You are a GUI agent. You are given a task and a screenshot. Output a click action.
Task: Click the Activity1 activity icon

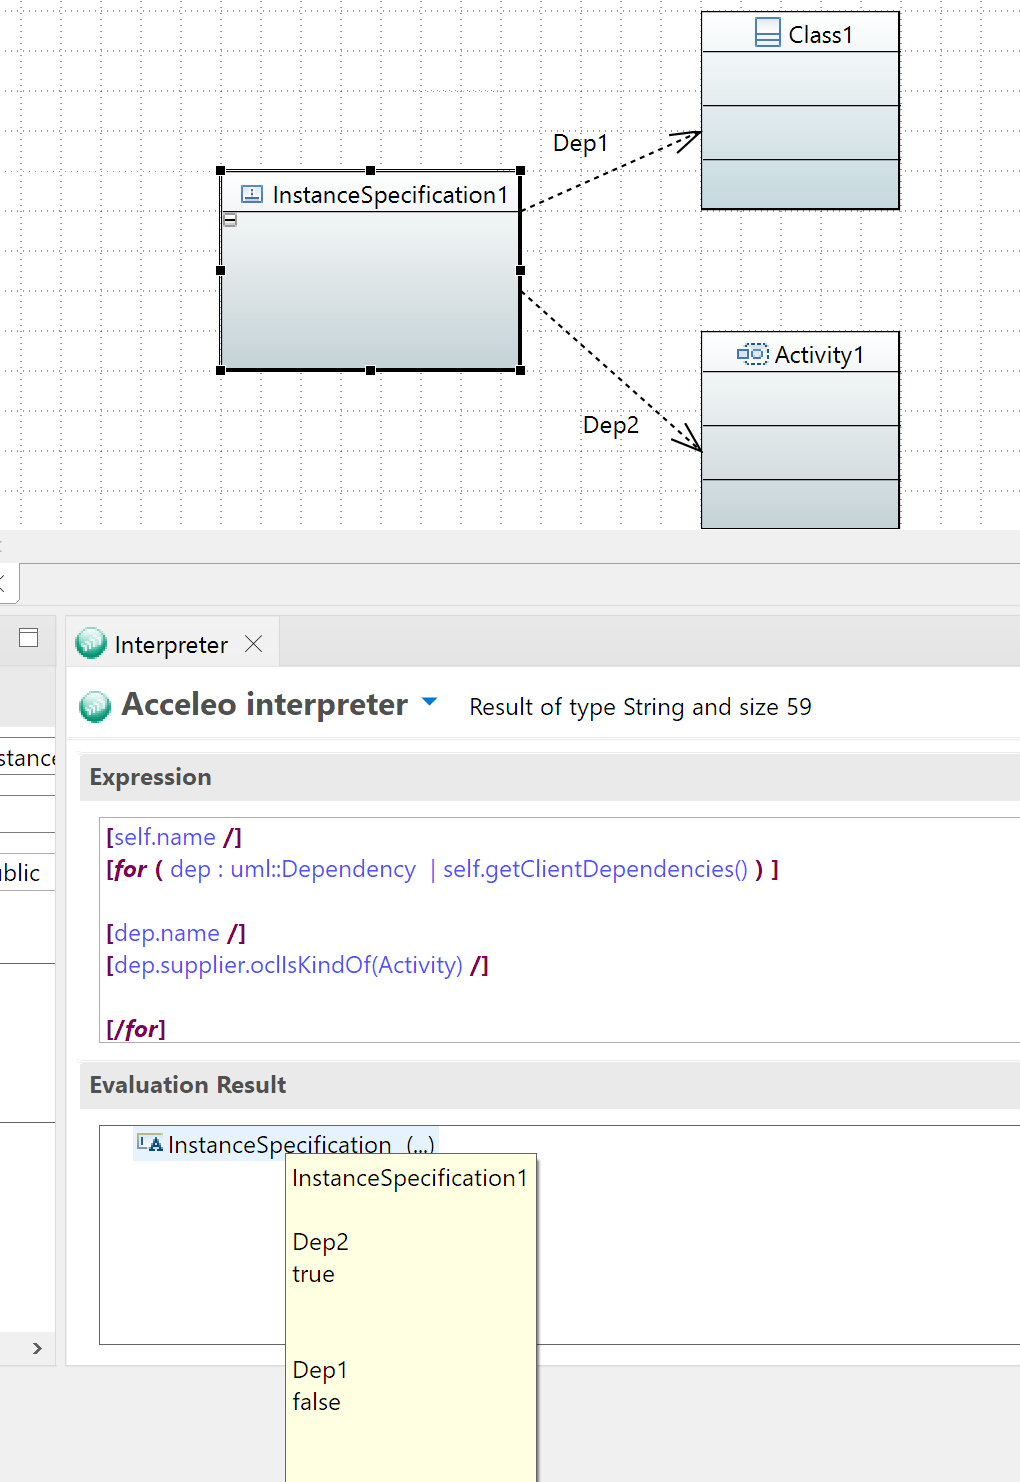pyautogui.click(x=752, y=354)
